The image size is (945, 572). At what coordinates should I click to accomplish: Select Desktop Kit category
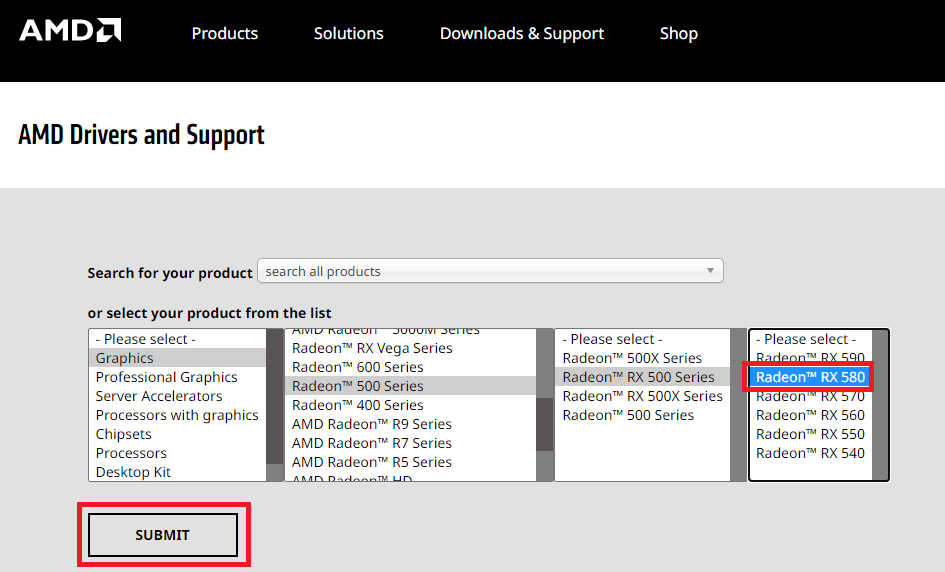click(177, 472)
